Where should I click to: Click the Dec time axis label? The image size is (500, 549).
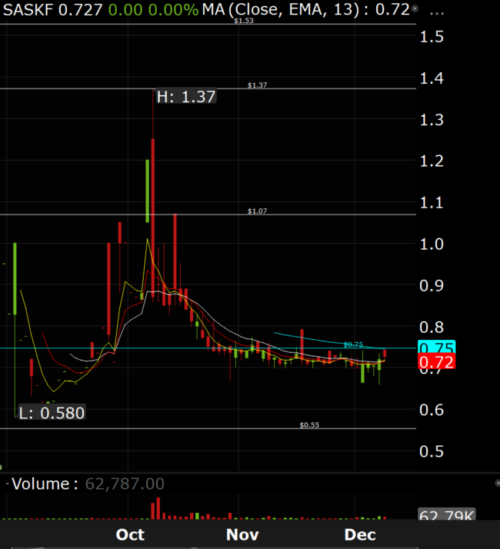pyautogui.click(x=360, y=535)
